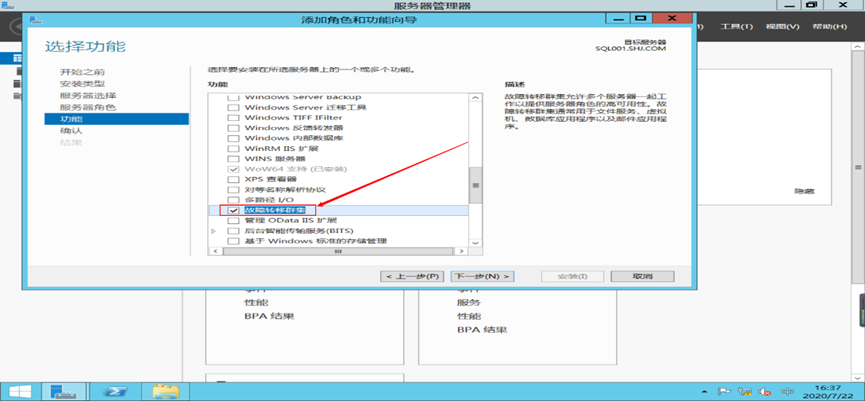Click the feature list vertical scrollbar thumb
This screenshot has width=865, height=401.
475,185
